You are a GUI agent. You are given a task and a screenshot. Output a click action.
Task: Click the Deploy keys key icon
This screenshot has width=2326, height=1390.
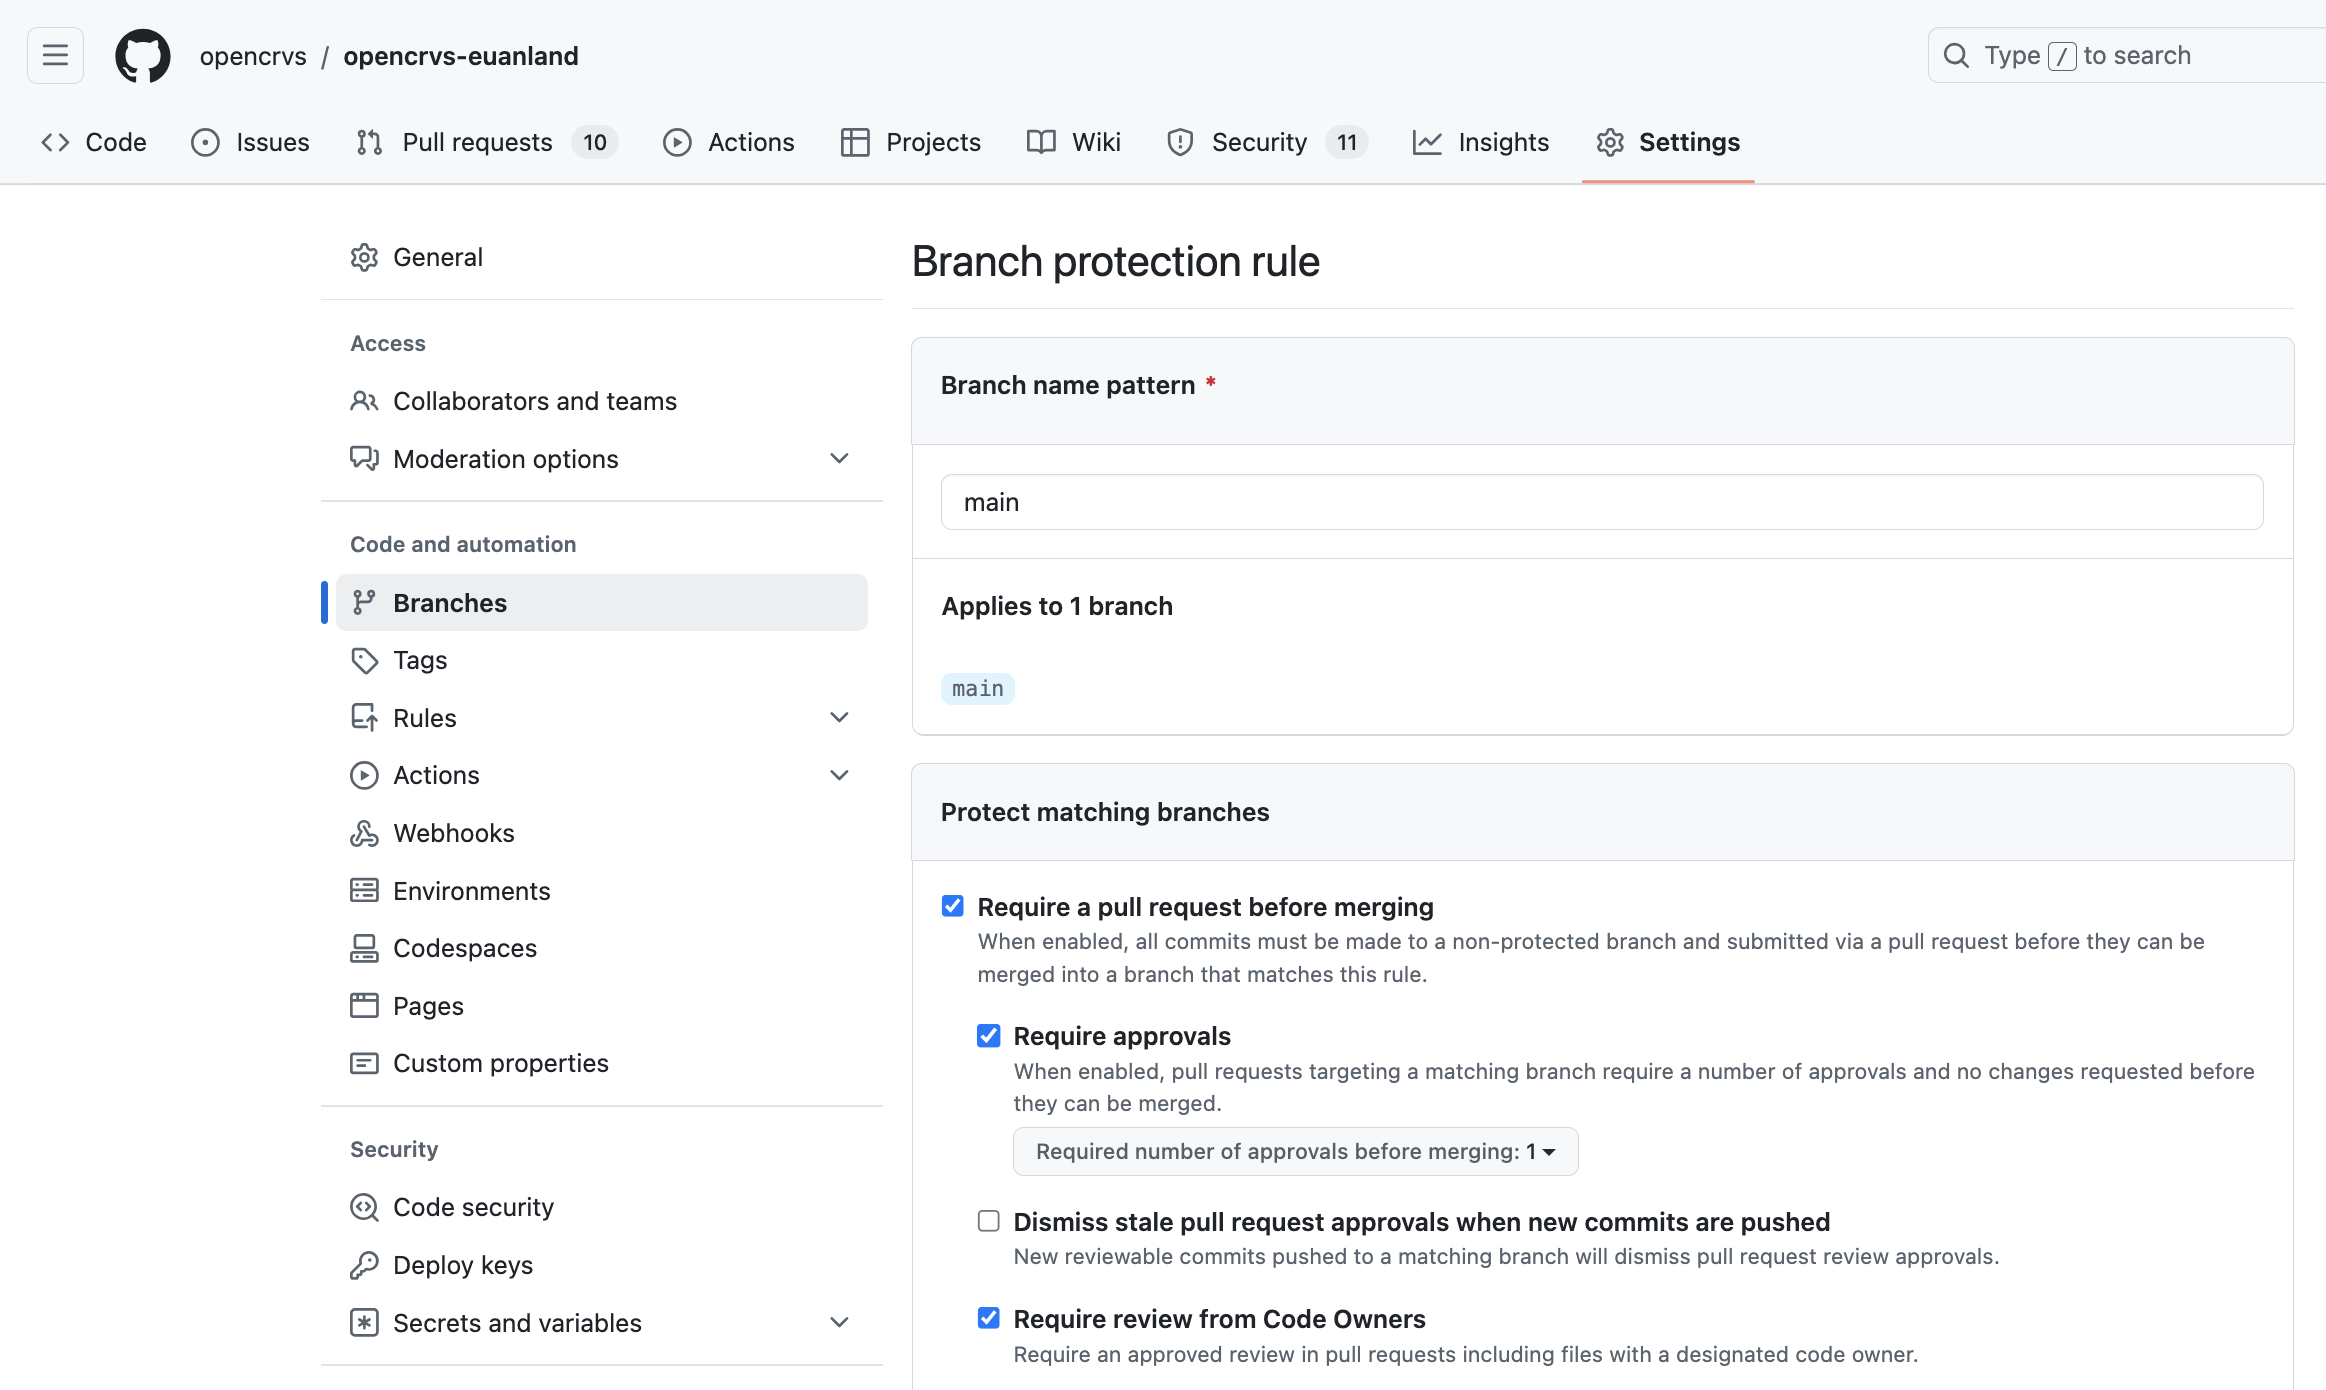click(x=364, y=1265)
